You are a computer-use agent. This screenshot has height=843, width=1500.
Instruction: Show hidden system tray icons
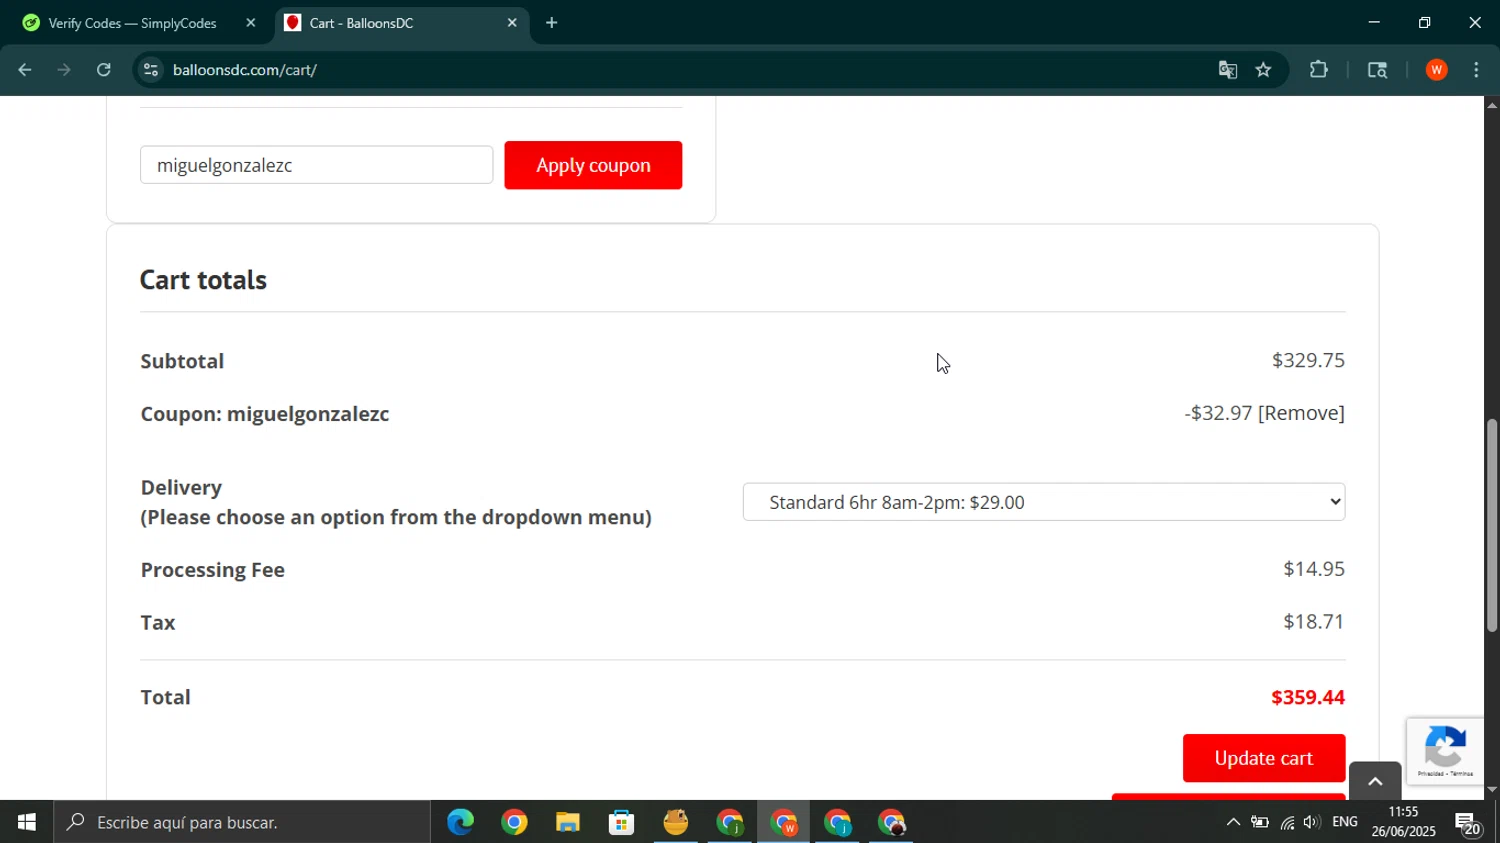point(1233,822)
